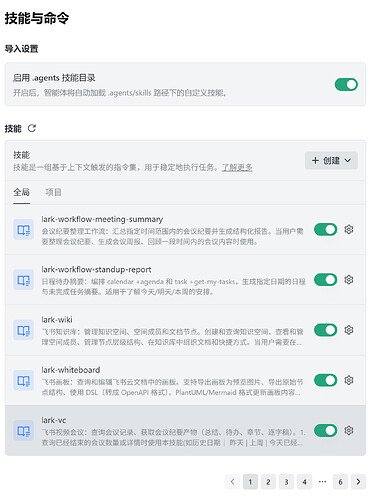Jump to page 3 in pagination

(x=286, y=482)
